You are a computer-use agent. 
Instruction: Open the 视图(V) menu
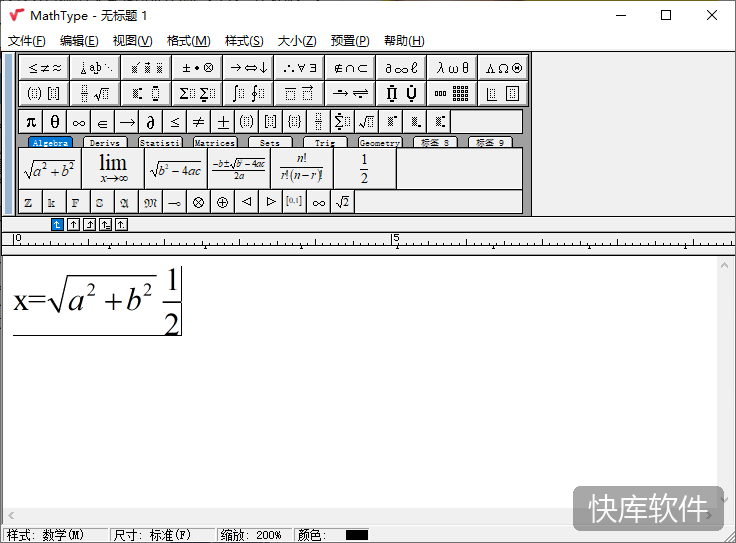click(x=132, y=41)
